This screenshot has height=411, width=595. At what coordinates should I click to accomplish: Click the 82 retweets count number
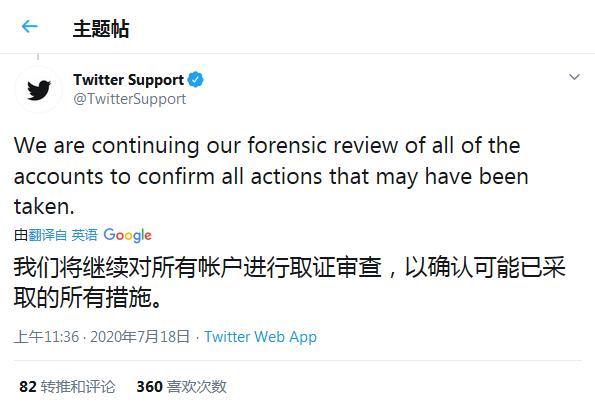click(28, 387)
